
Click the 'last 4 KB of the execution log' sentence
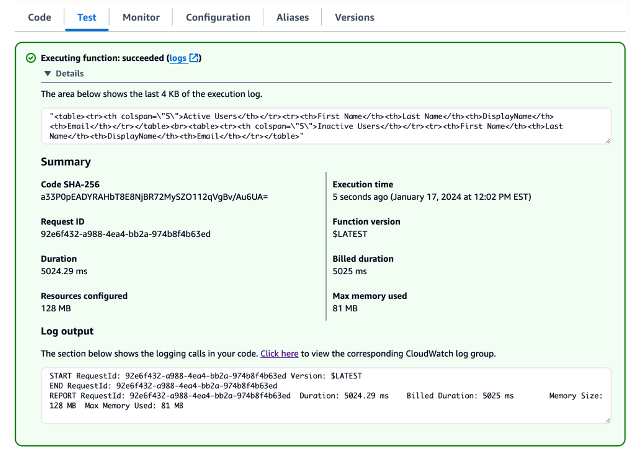[151, 94]
